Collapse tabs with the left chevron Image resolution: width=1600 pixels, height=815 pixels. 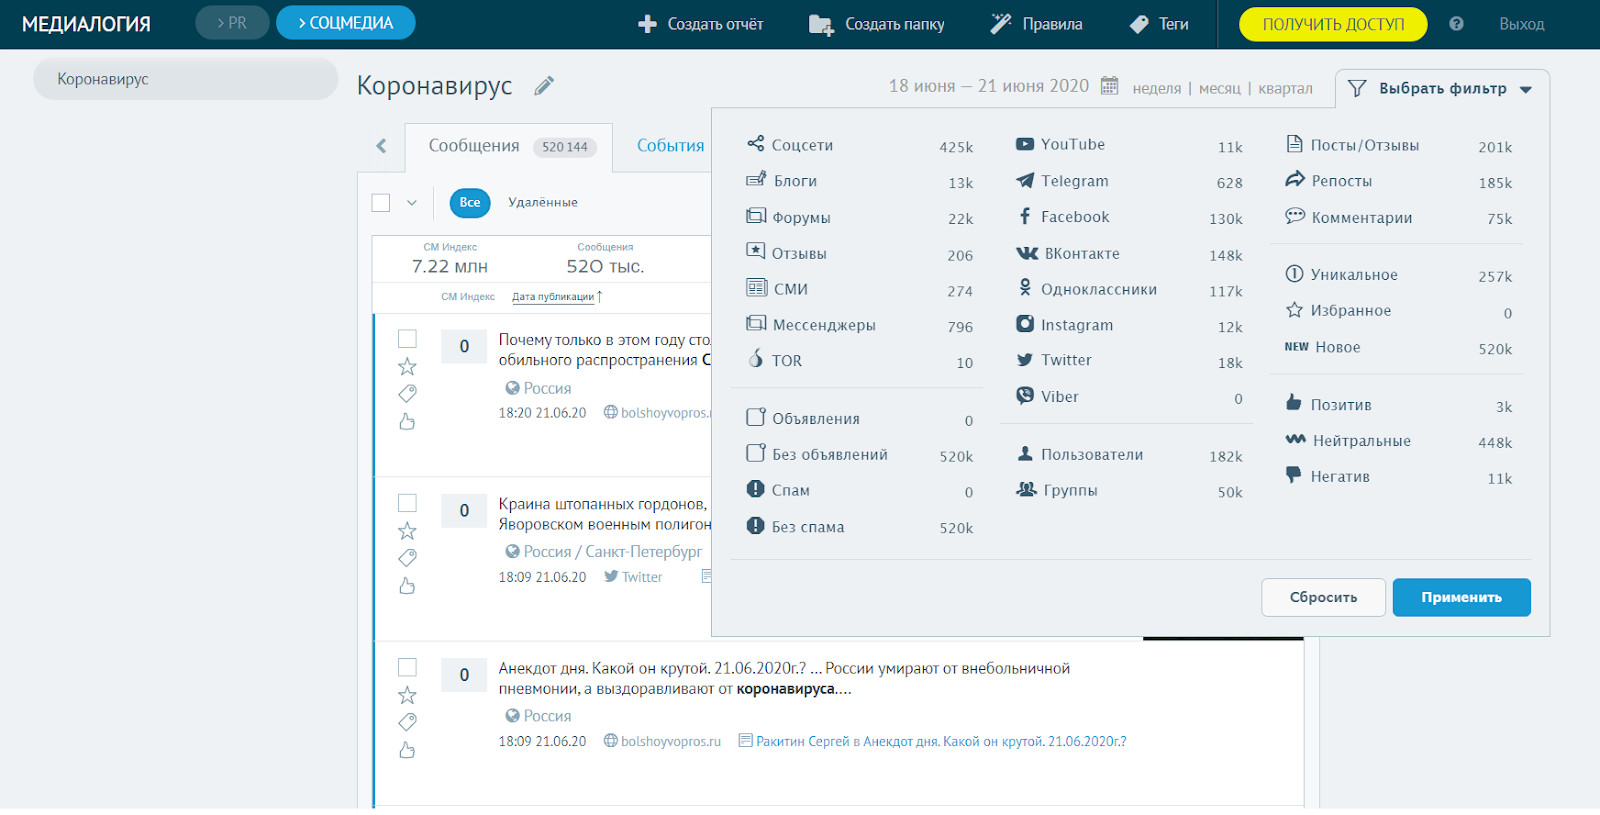point(381,147)
